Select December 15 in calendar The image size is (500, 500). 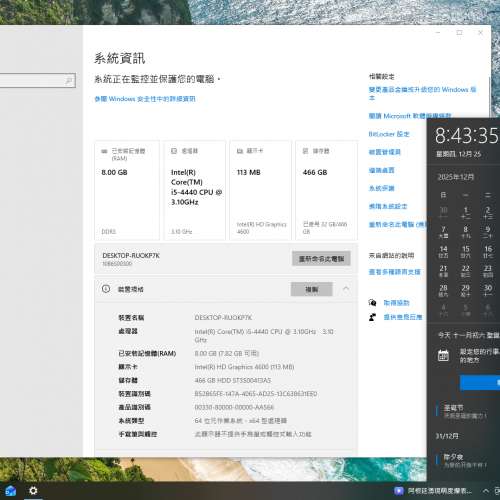tap(466, 252)
